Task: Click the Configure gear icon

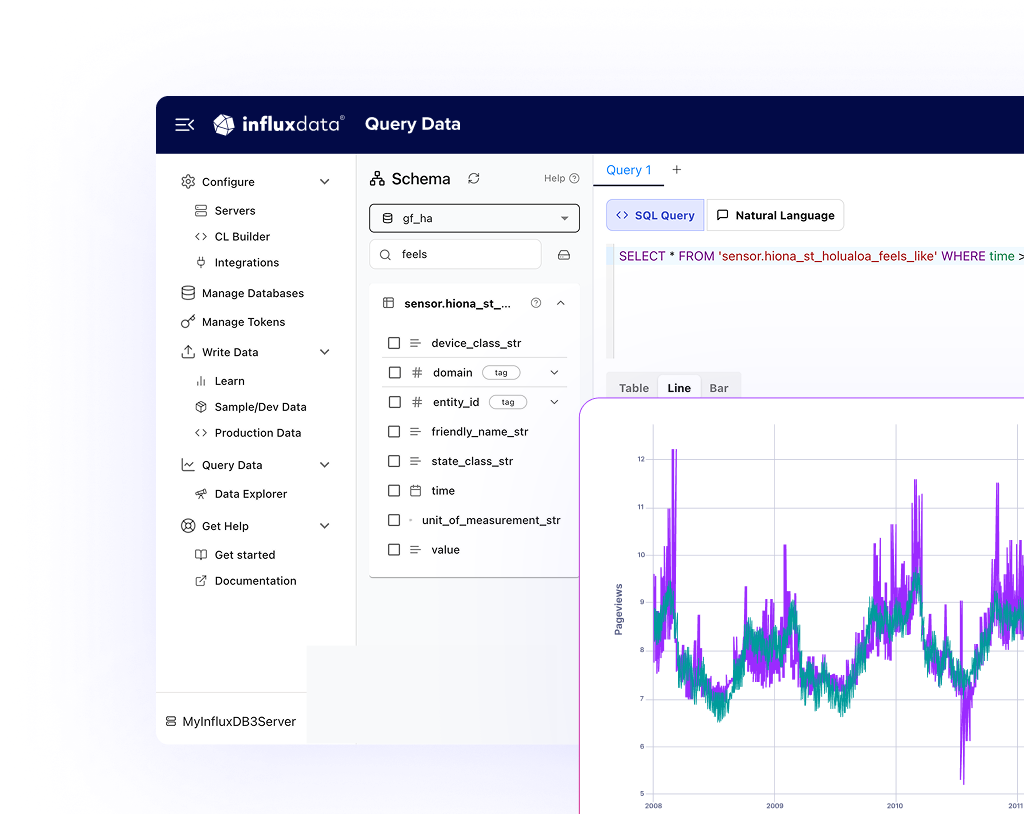Action: (188, 182)
